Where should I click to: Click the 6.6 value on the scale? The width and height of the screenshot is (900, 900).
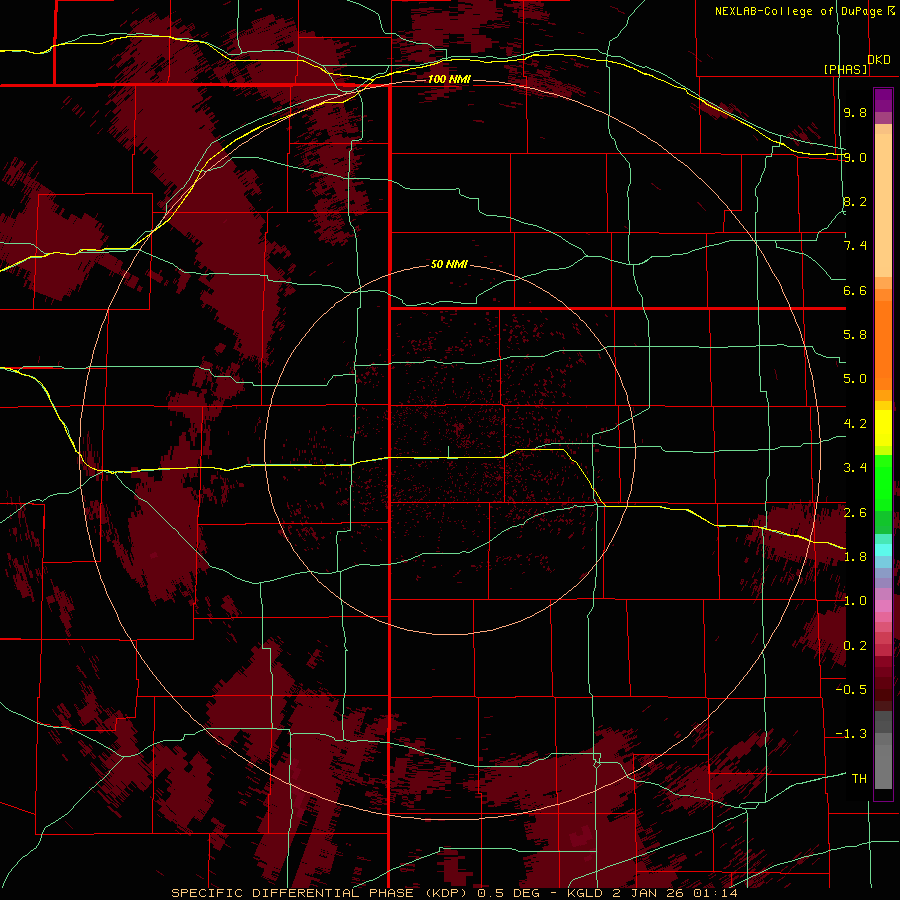855,290
